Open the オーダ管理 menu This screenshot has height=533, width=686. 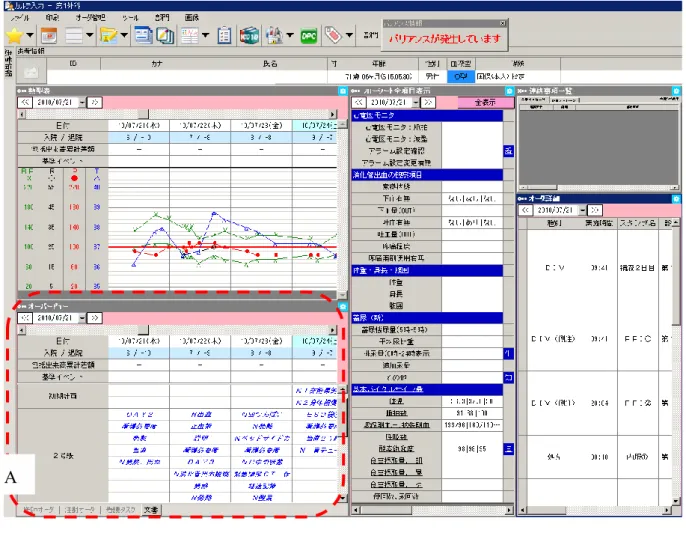pos(90,18)
